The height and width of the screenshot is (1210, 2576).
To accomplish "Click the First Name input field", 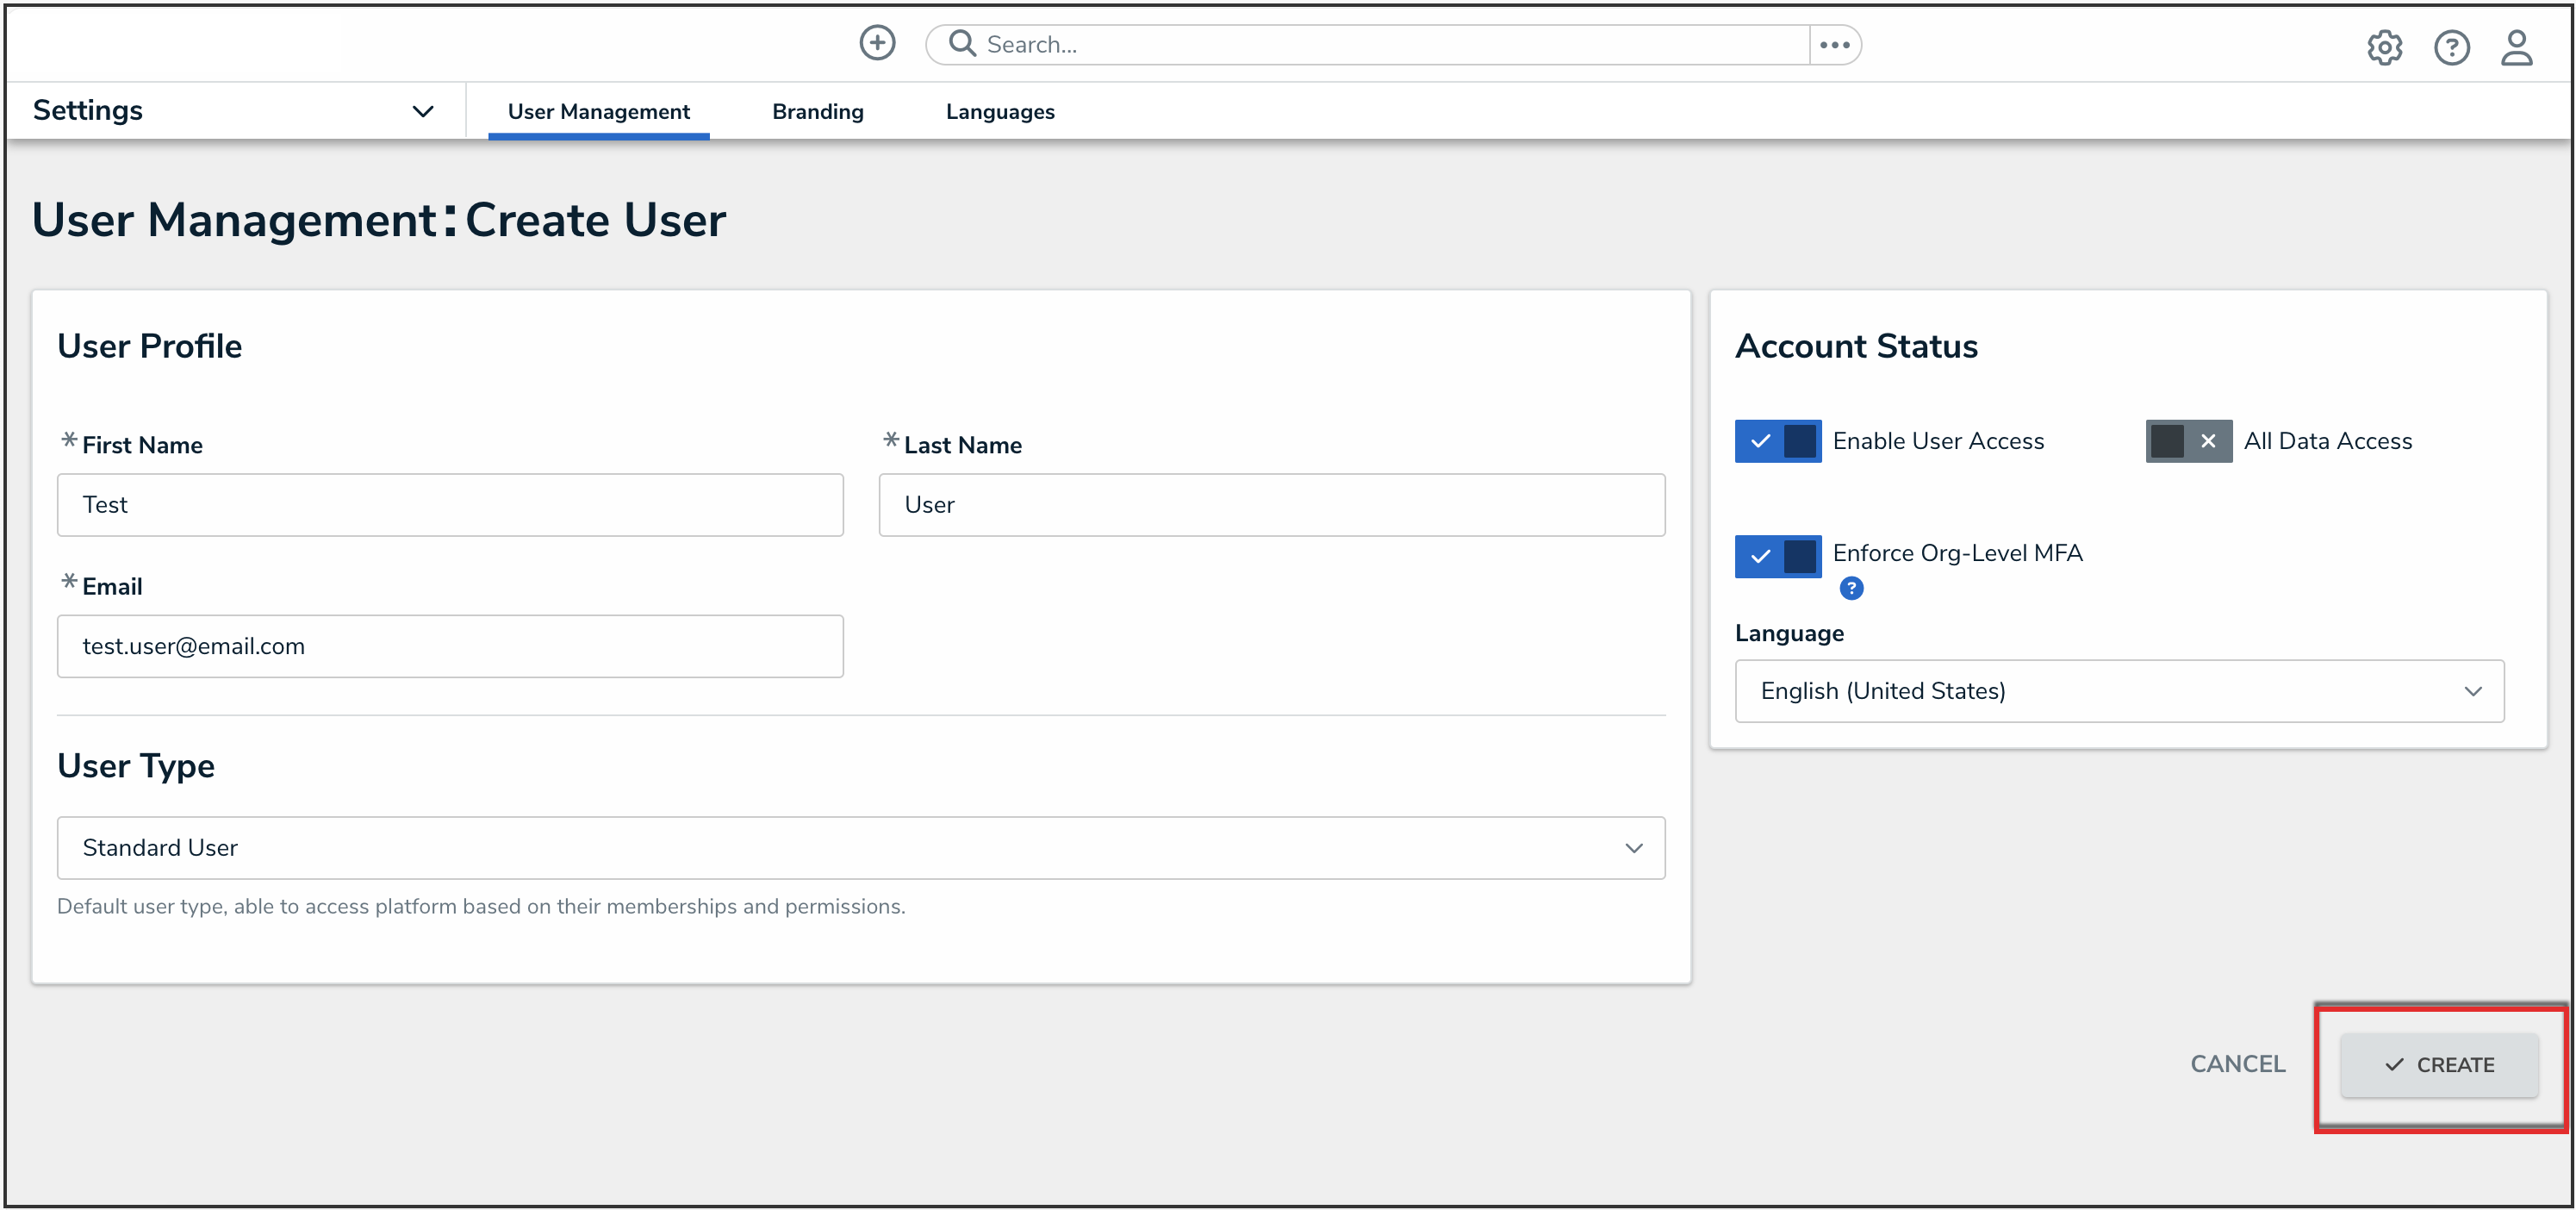I will (450, 504).
